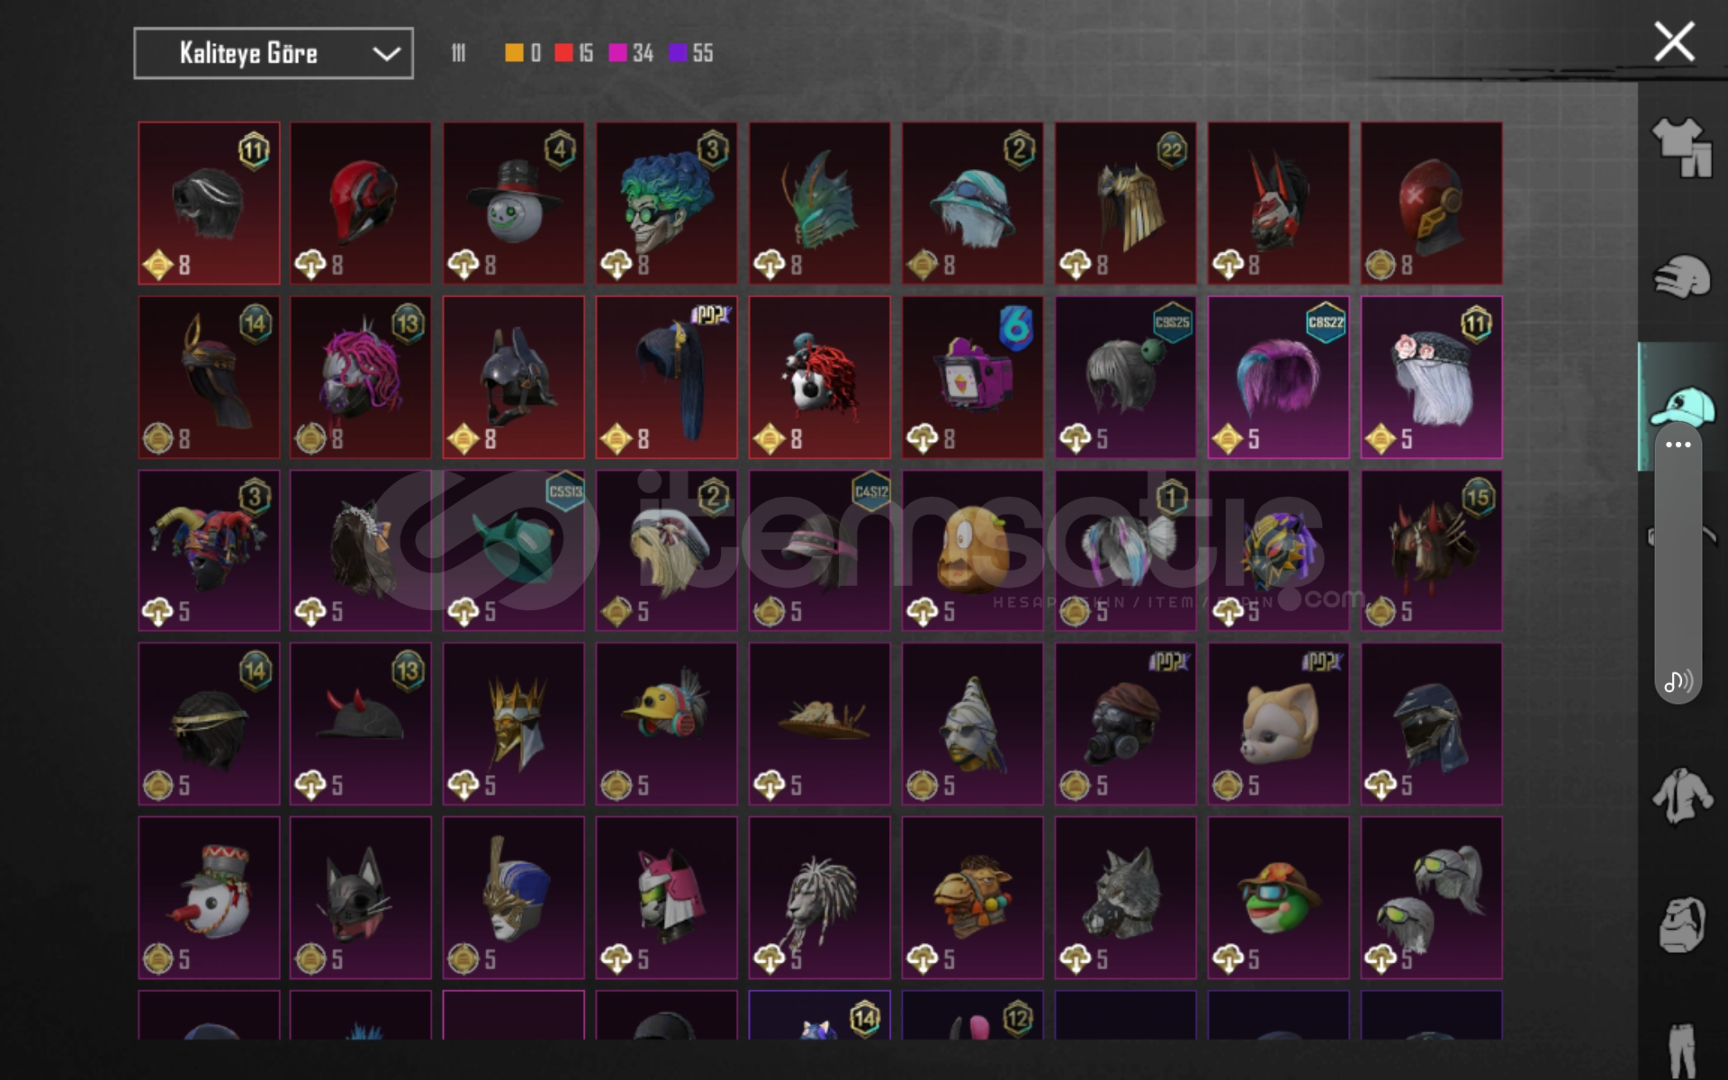Open the jacket category icon
This screenshot has width=1728, height=1080.
click(1681, 795)
